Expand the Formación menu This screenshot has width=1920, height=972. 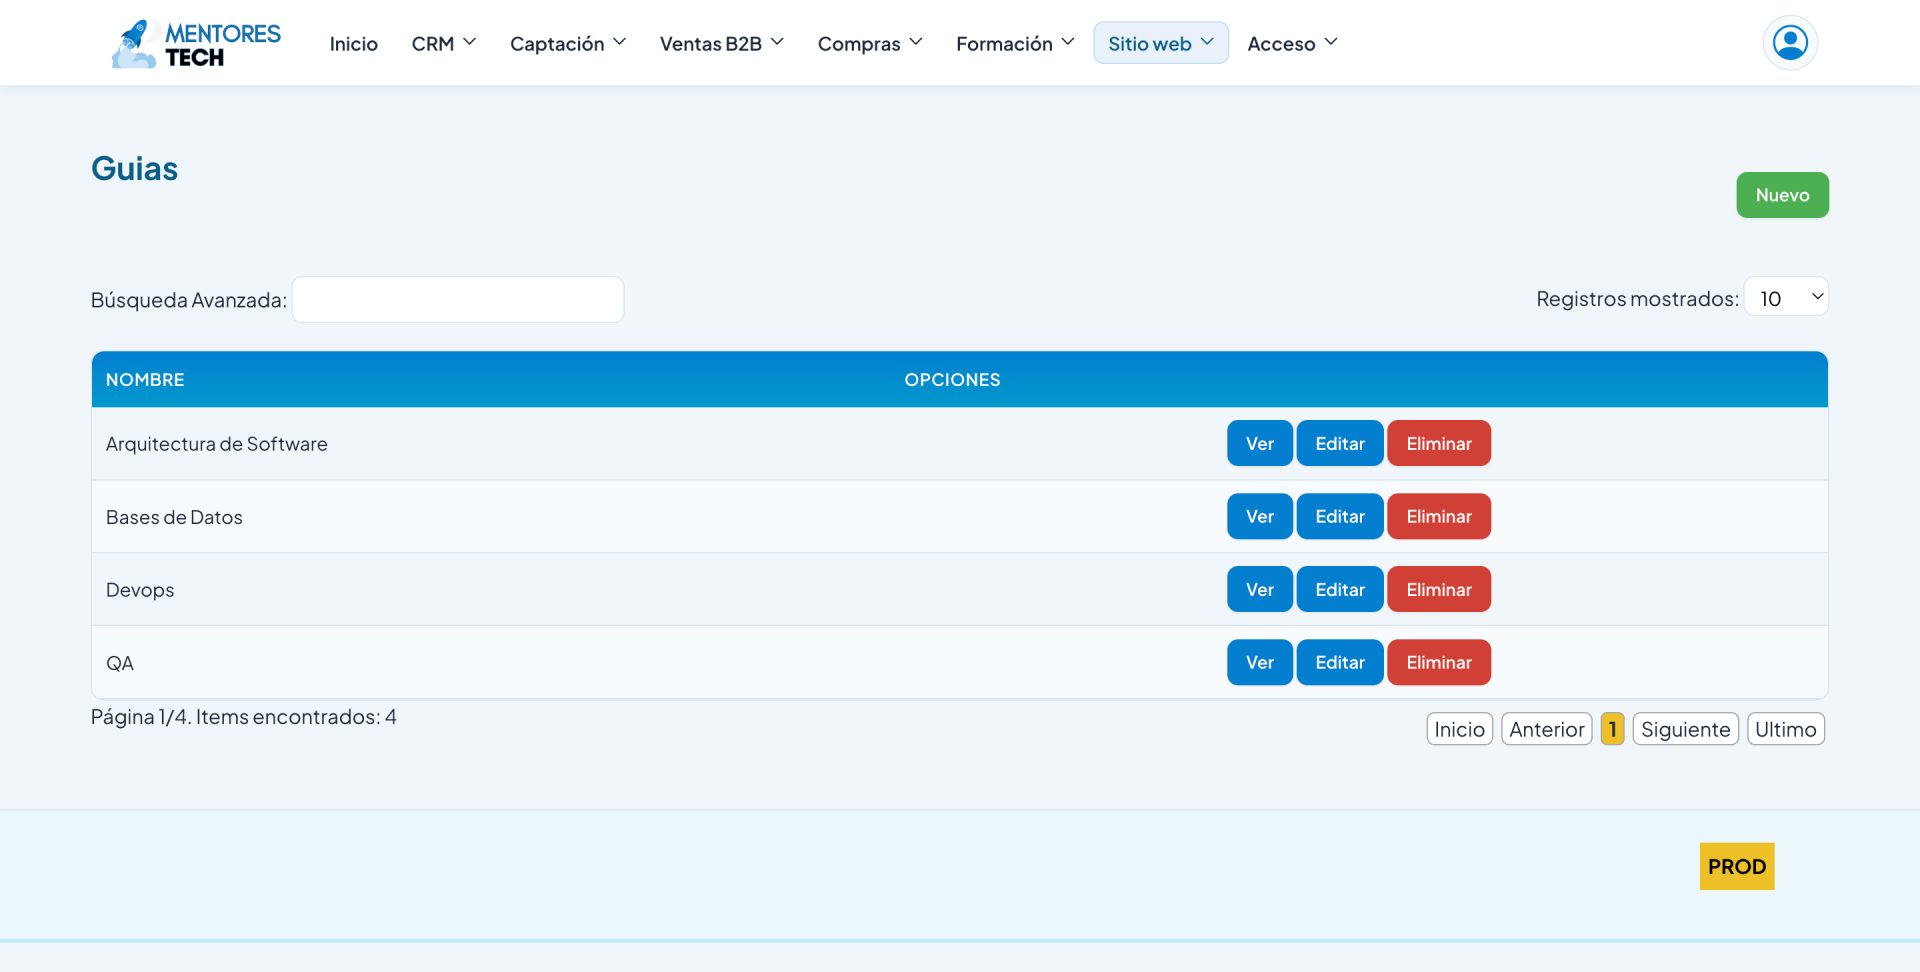pos(1015,44)
